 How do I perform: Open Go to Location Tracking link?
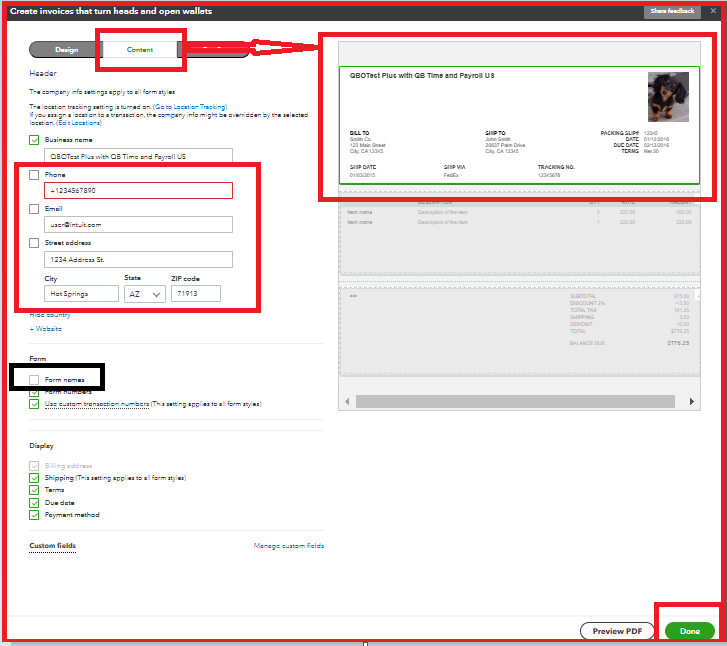pos(190,107)
